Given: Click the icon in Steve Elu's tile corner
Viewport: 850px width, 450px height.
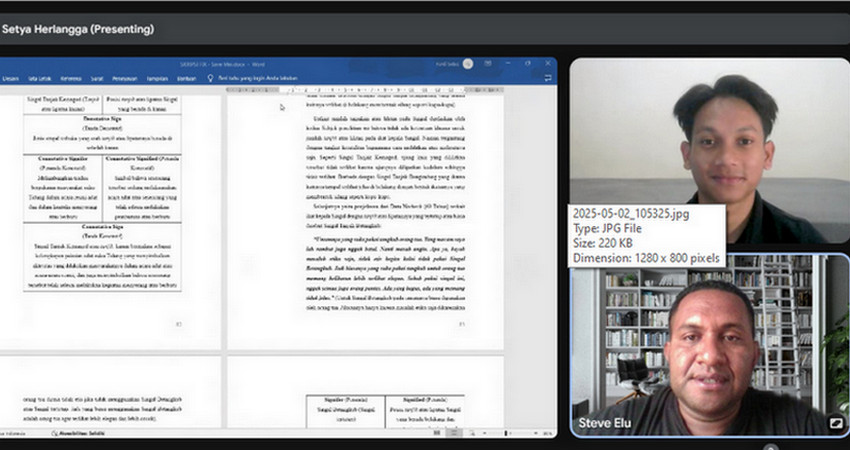Looking at the screenshot, I should [x=836, y=423].
